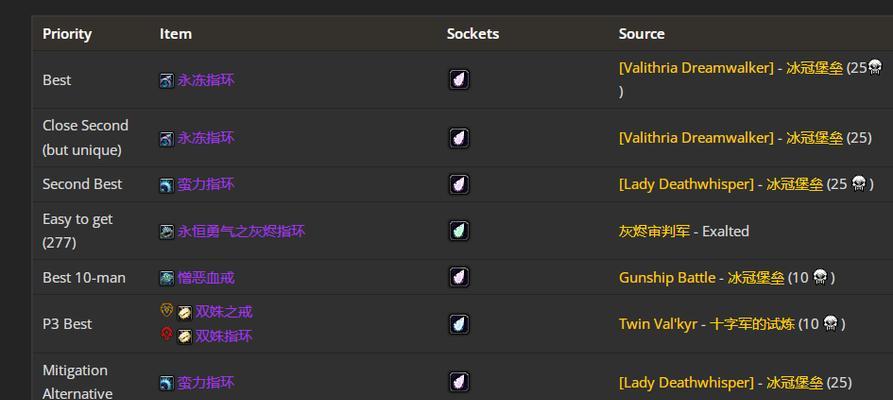Click Alliance faction icon next to 双姝之戒
This screenshot has width=893, height=400.
[166, 310]
